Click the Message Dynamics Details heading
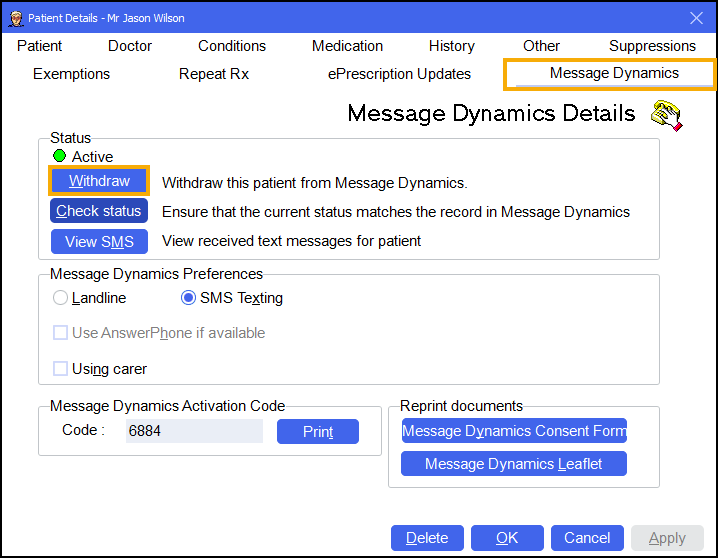The image size is (718, 558). 491,113
